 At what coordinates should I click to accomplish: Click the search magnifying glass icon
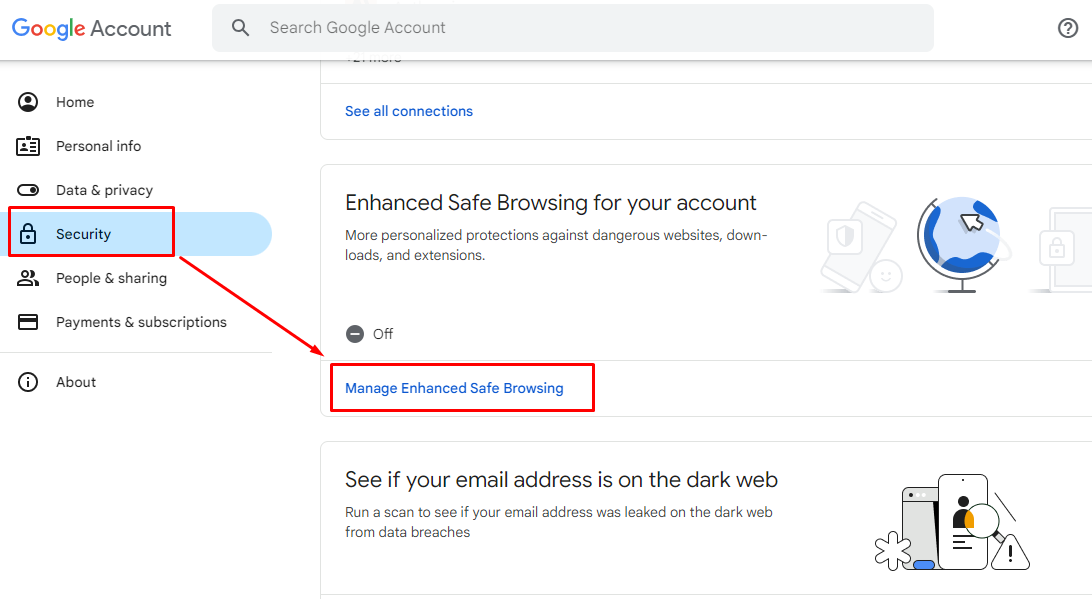[x=240, y=27]
